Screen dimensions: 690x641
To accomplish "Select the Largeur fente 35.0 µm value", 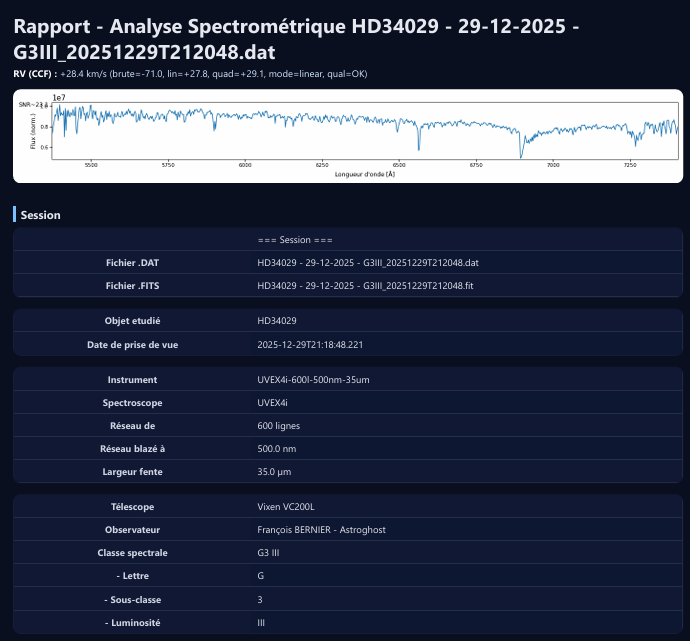I will coord(274,472).
